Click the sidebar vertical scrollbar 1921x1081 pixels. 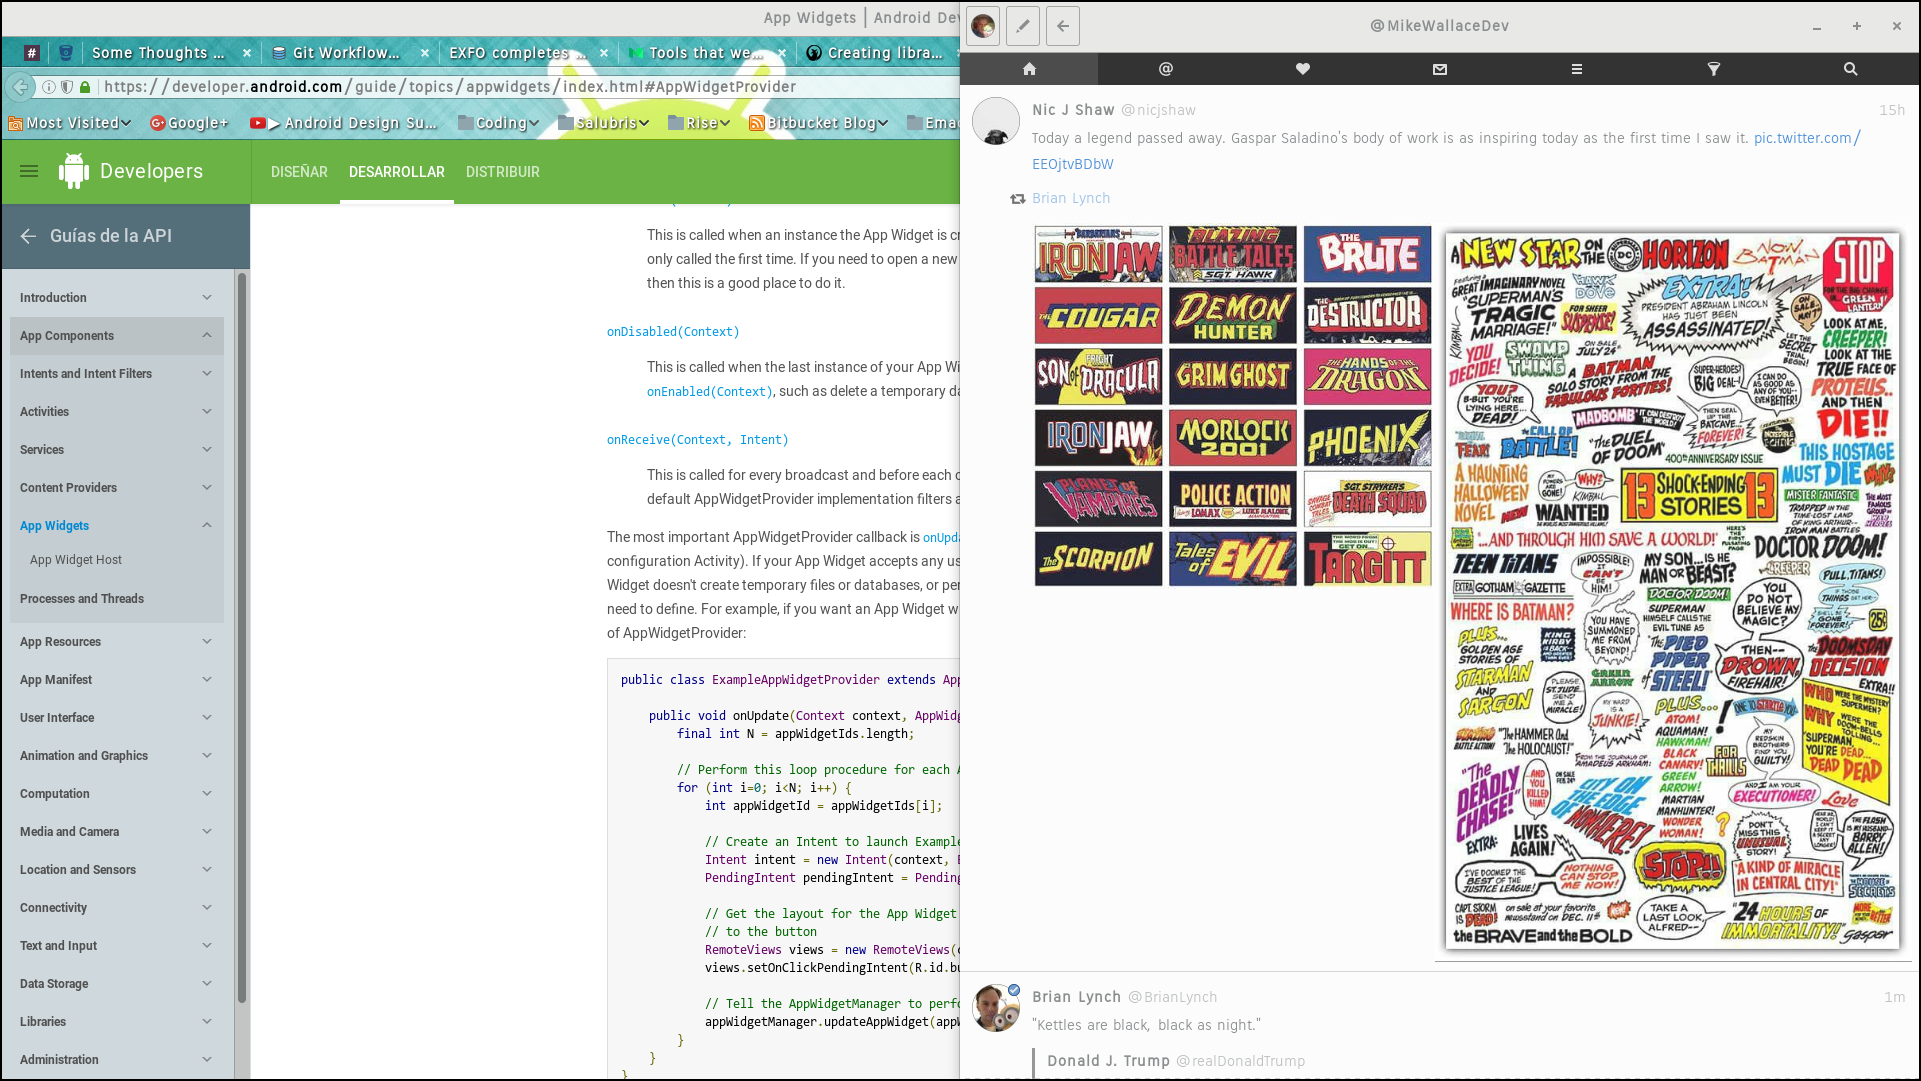241,640
